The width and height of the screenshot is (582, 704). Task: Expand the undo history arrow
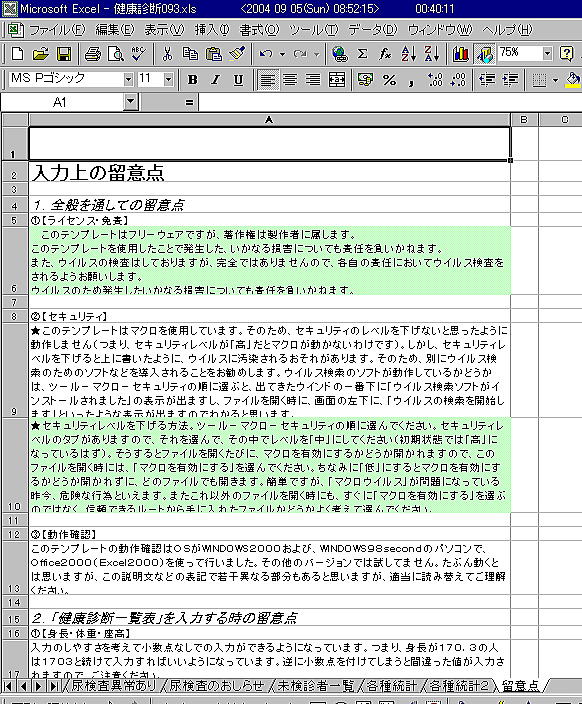pos(282,54)
